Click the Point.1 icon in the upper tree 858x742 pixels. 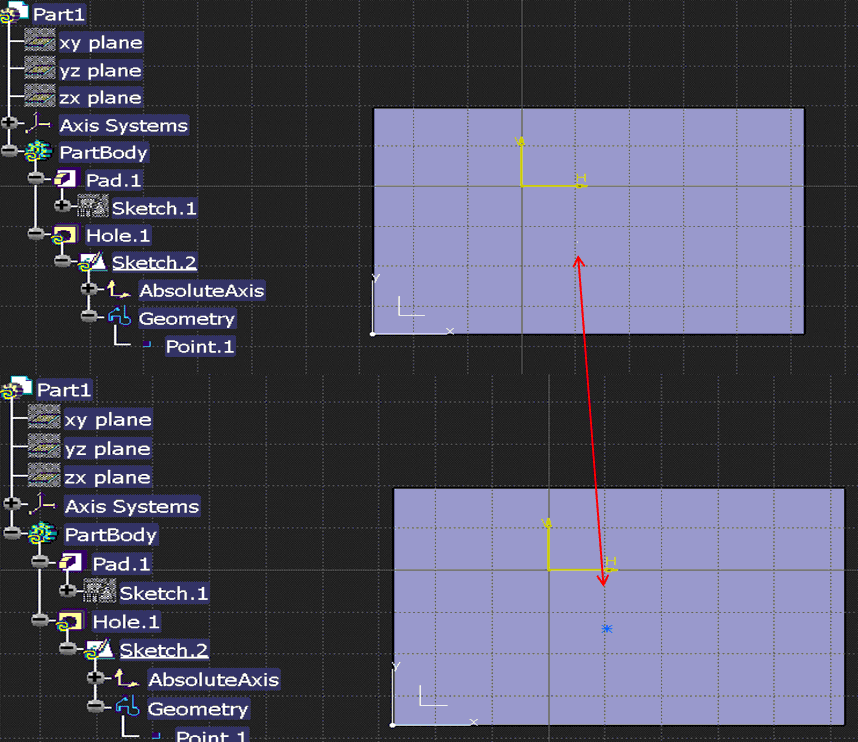pyautogui.click(x=147, y=344)
